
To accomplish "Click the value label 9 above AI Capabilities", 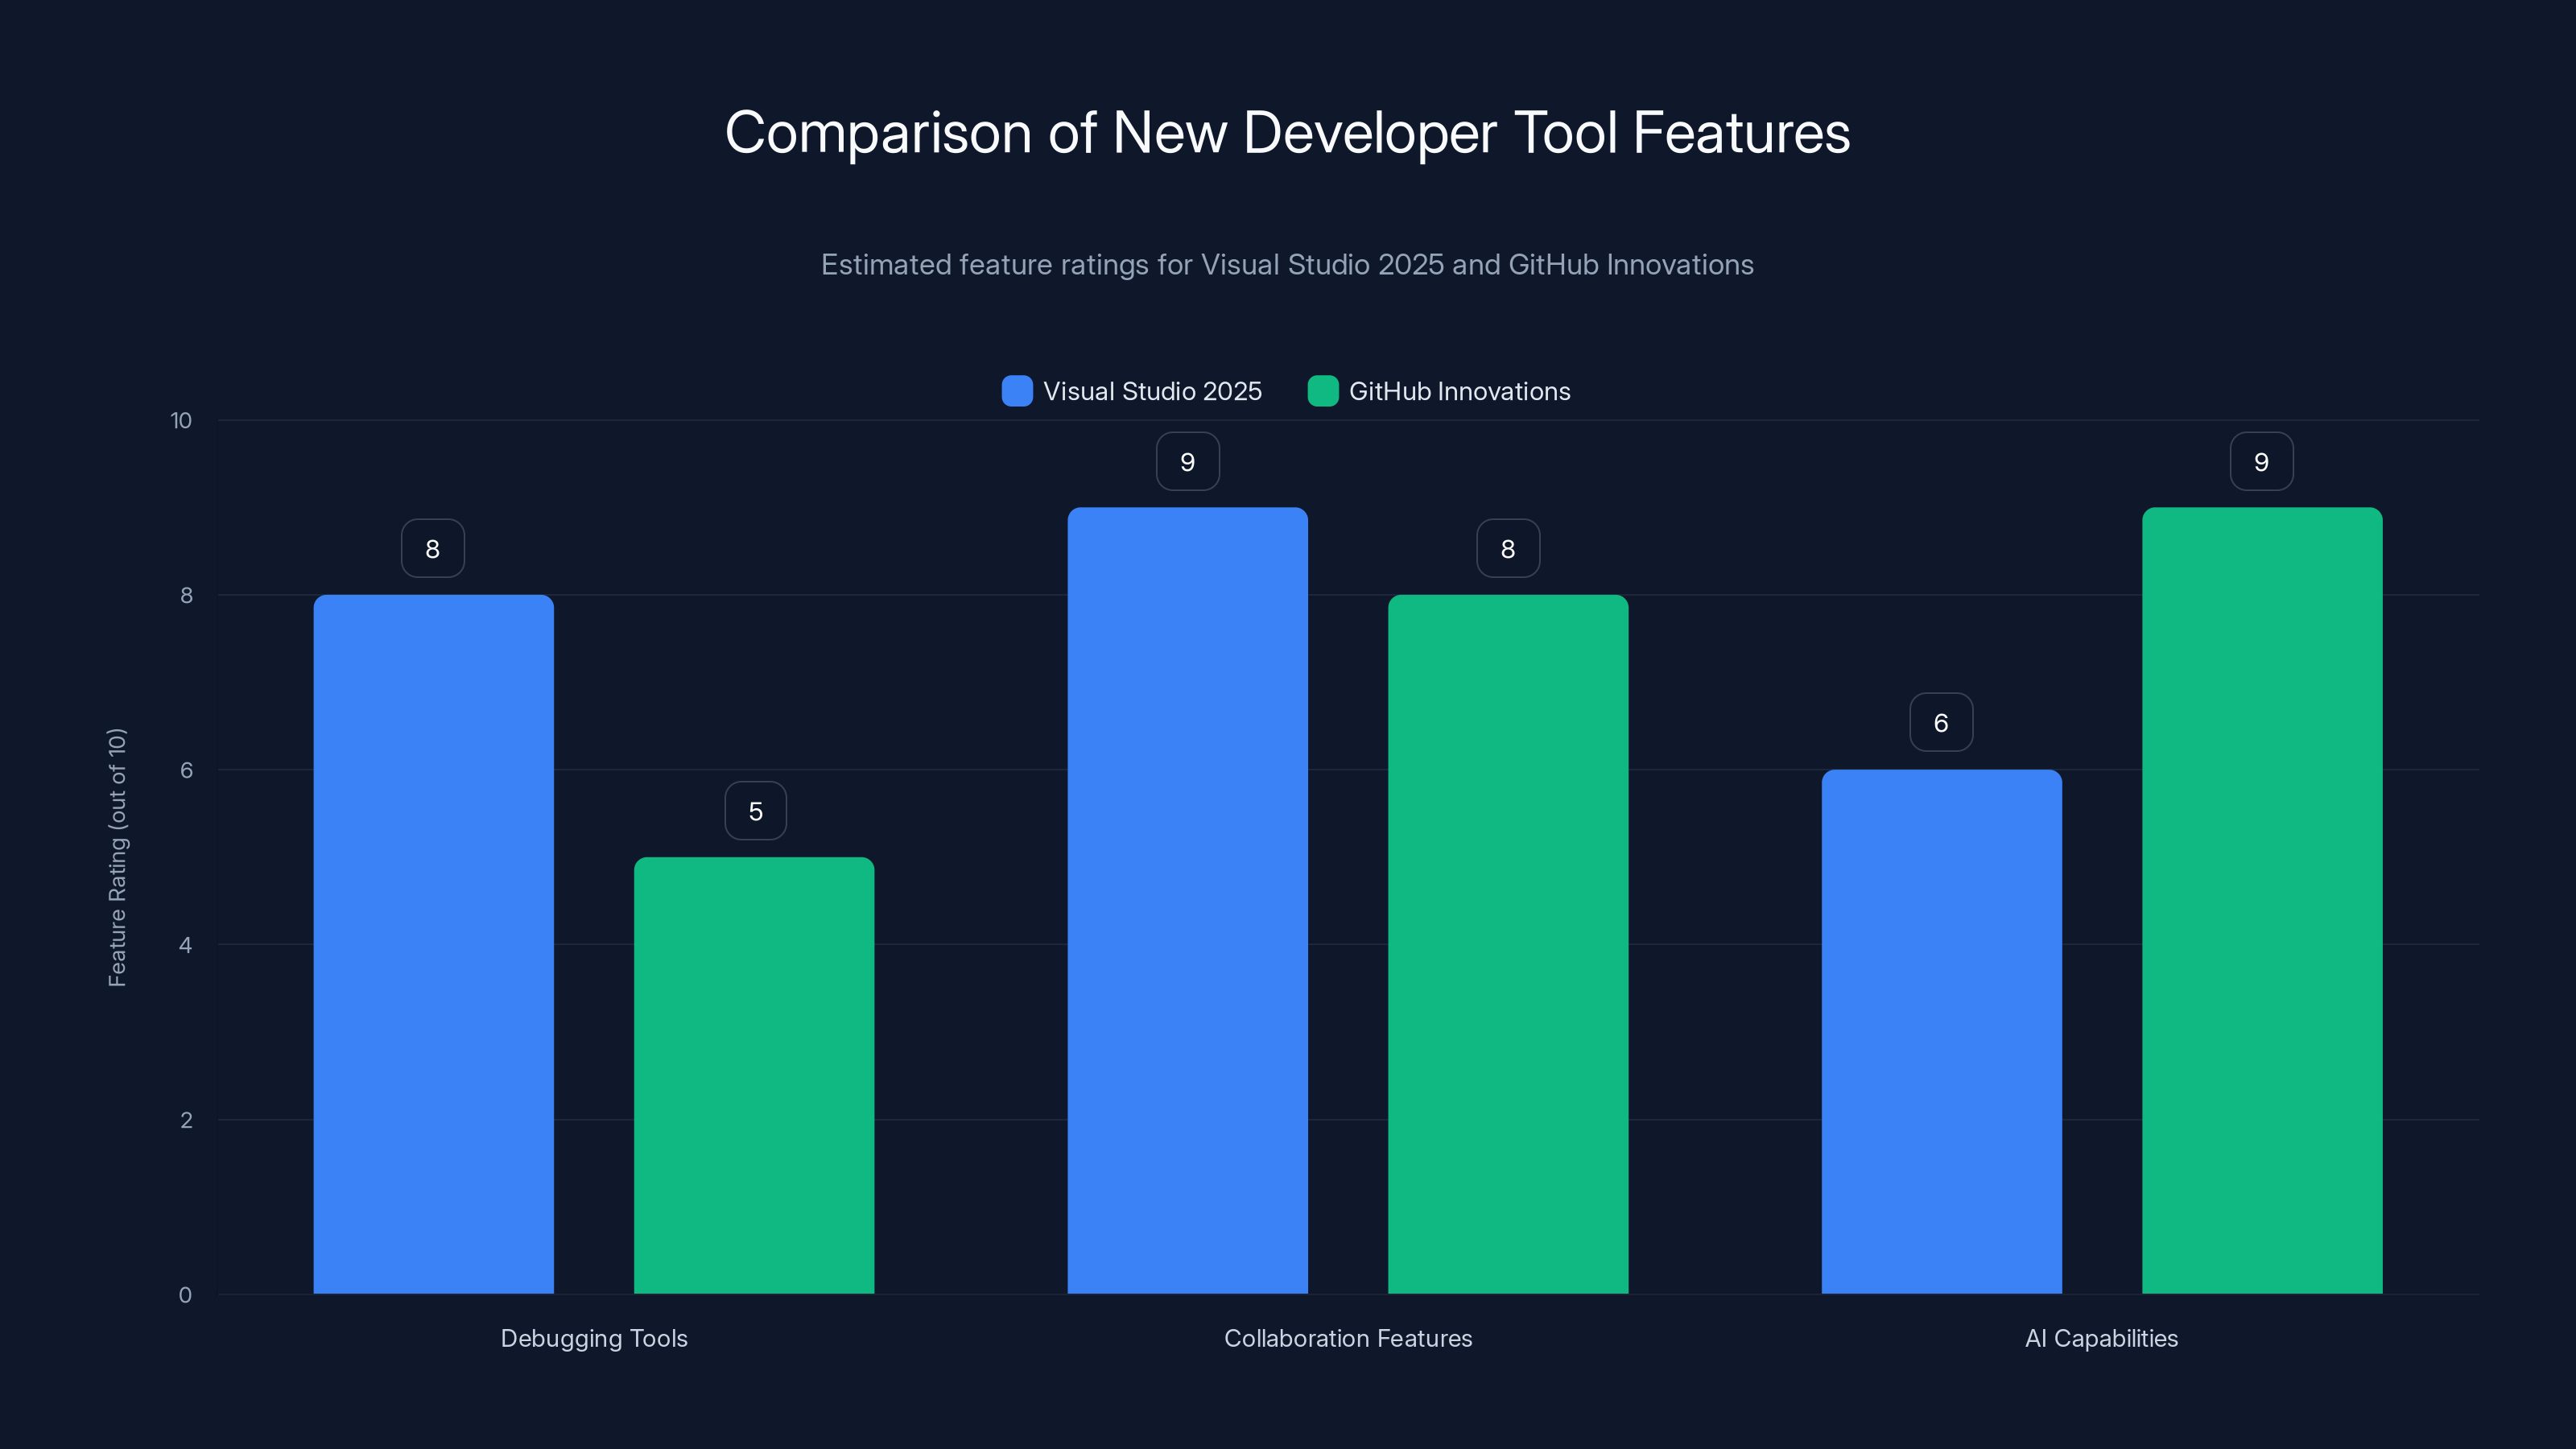I will coord(2261,461).
